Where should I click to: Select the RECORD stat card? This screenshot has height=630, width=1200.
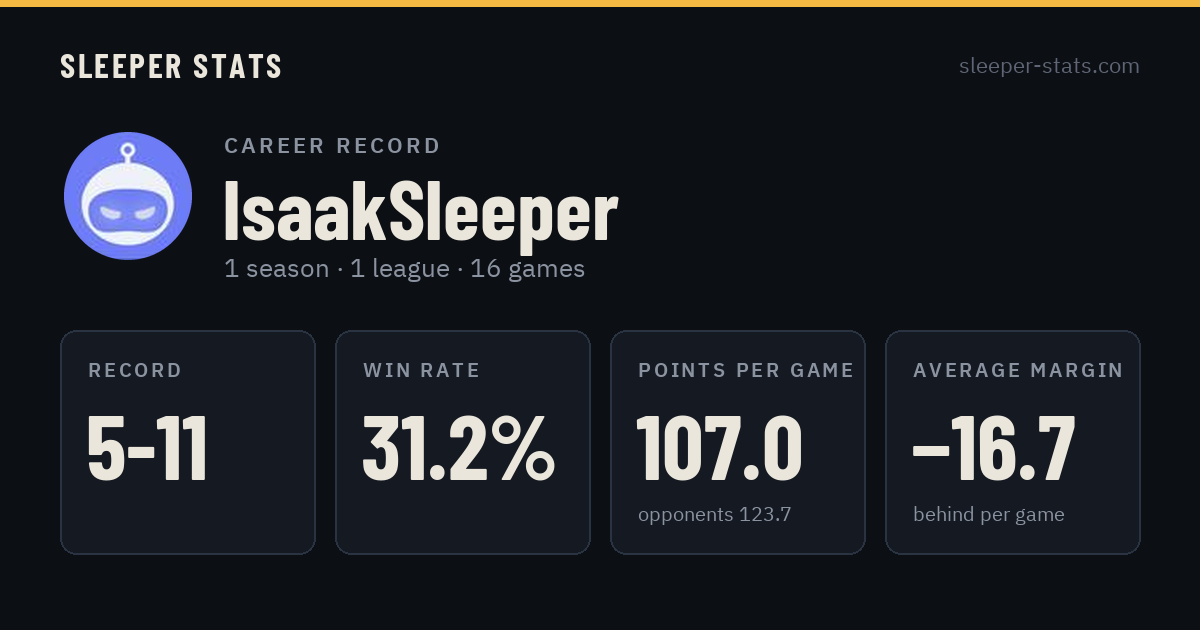[x=188, y=442]
